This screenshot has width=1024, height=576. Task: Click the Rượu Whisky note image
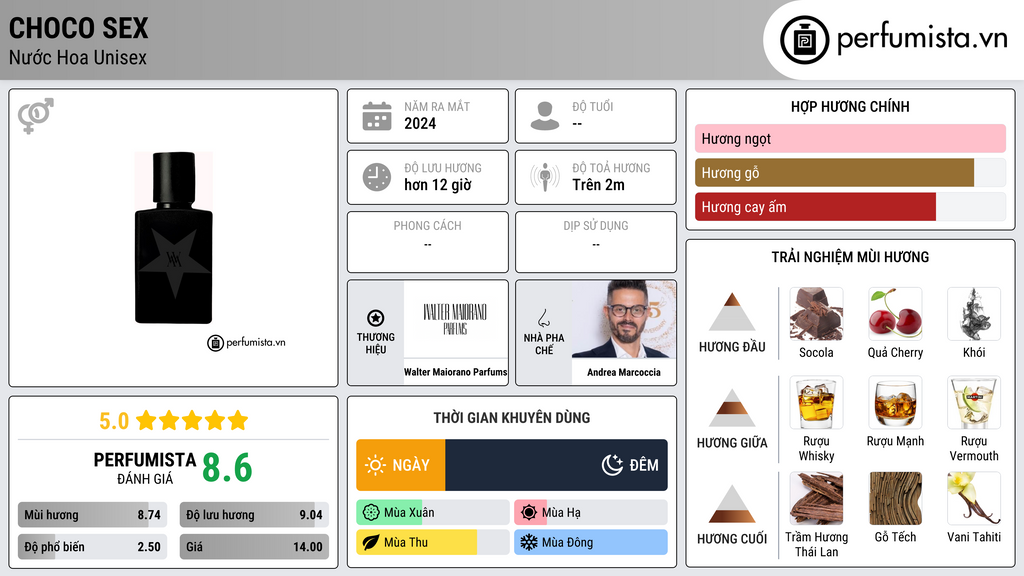816,402
